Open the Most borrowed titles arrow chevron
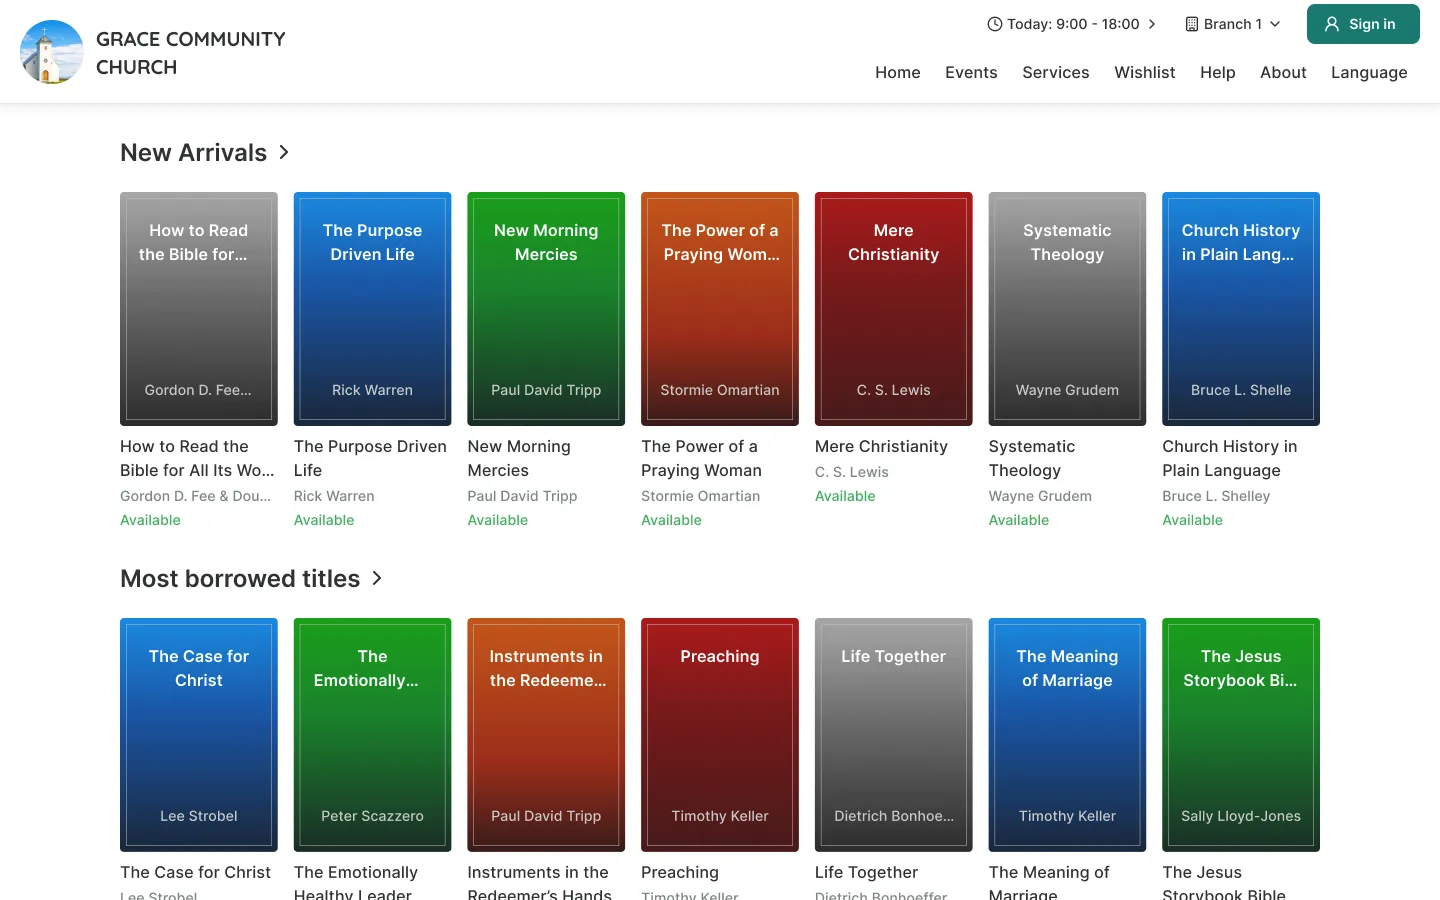Screen dimensions: 1440x900 377,578
